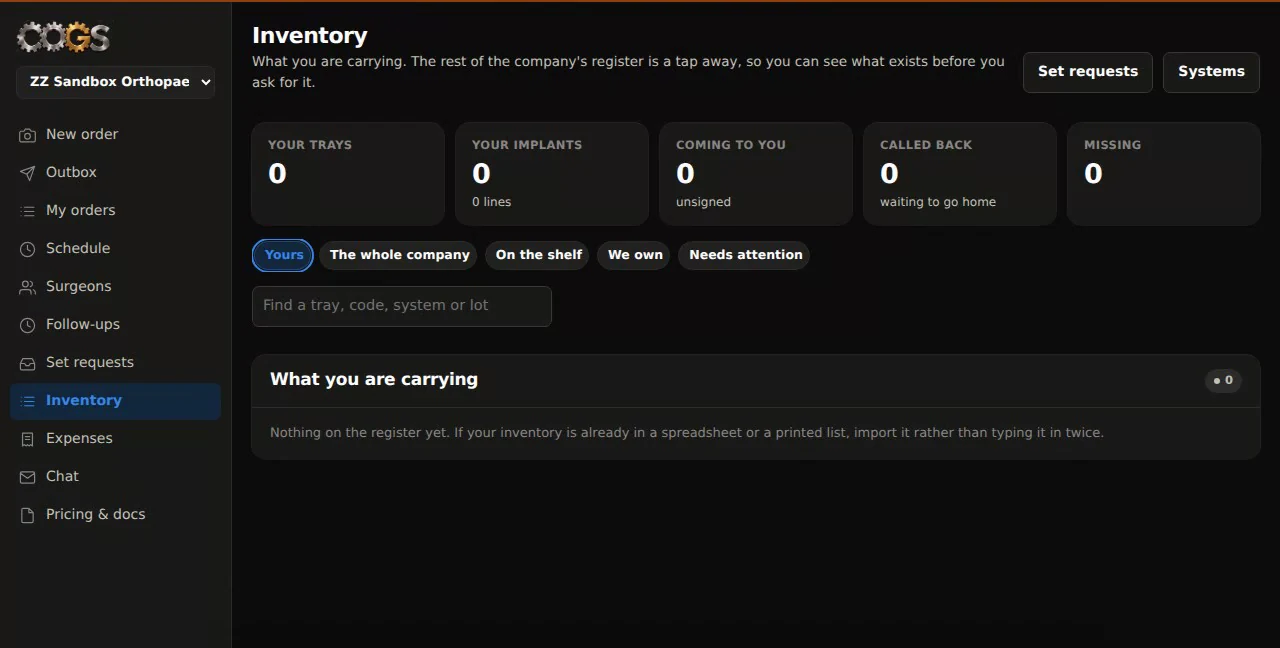The image size is (1280, 648).
Task: Show On the shelf items
Action: click(539, 255)
